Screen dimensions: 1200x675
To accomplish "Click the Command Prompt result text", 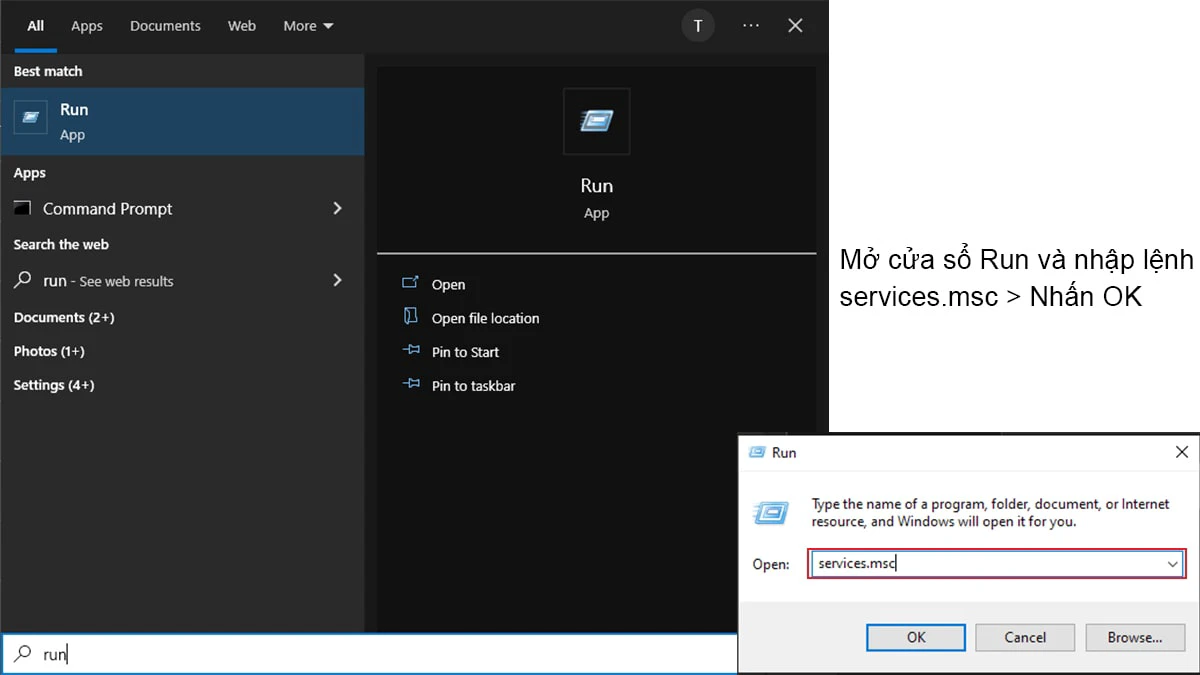I will [108, 209].
